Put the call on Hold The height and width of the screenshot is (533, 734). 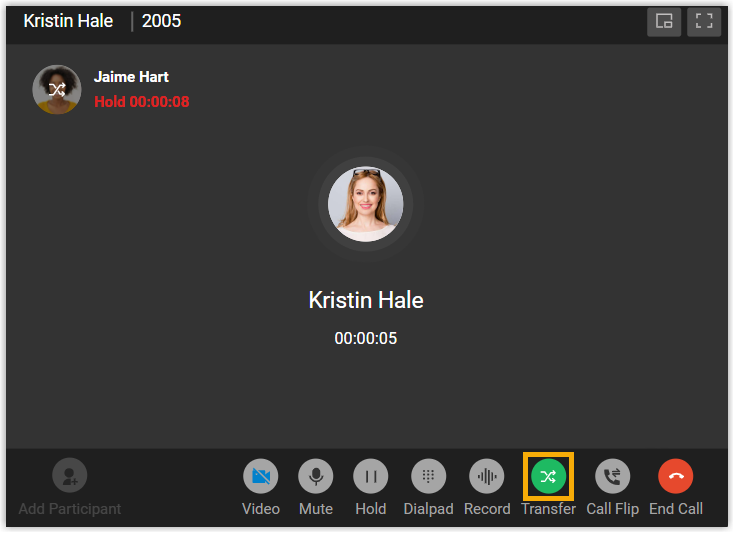click(371, 476)
